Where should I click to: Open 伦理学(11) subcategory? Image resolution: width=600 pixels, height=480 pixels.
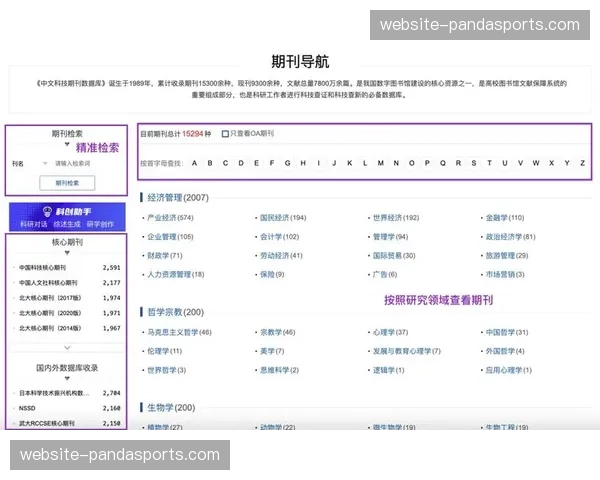[x=165, y=351]
